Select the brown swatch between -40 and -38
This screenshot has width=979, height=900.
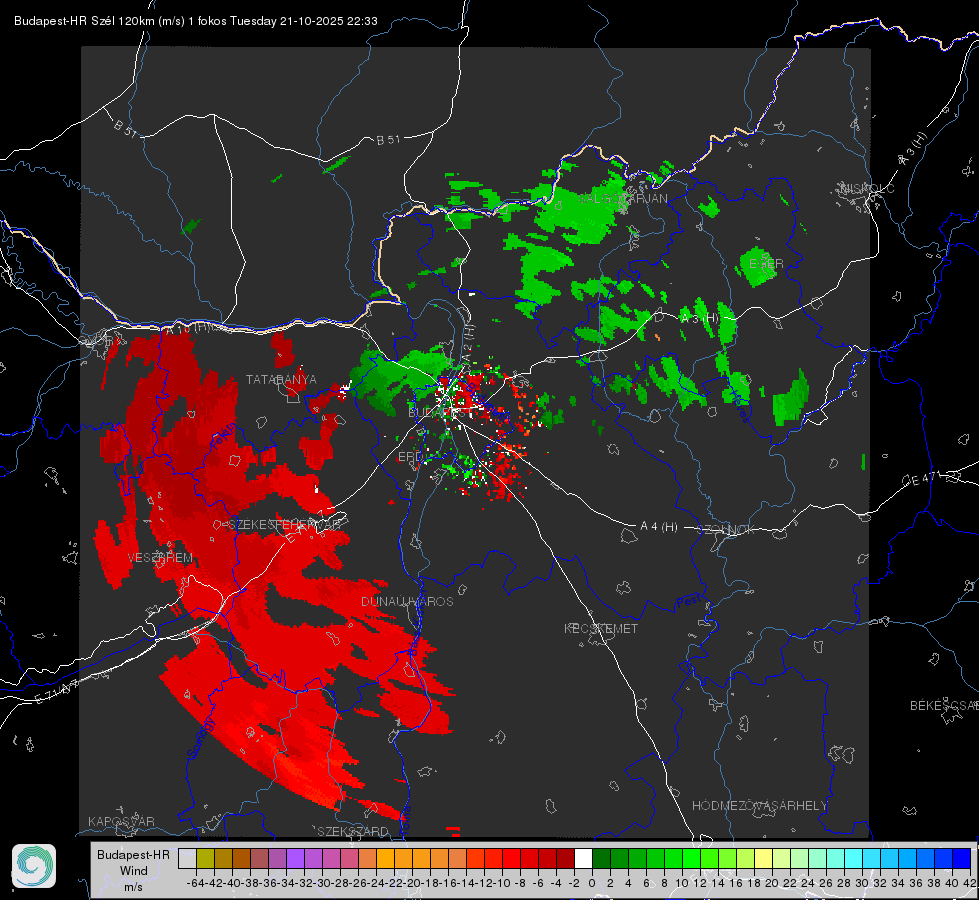[x=241, y=858]
